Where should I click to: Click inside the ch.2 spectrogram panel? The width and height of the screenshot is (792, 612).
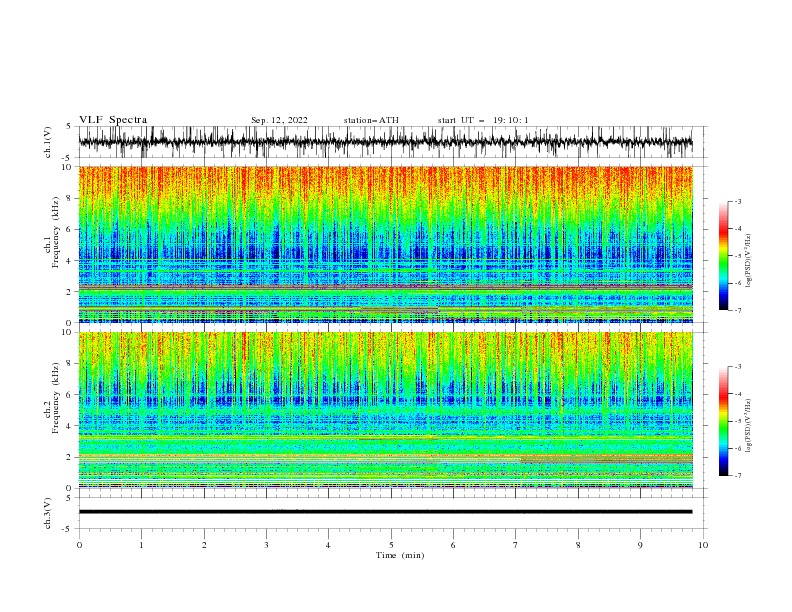coord(385,410)
